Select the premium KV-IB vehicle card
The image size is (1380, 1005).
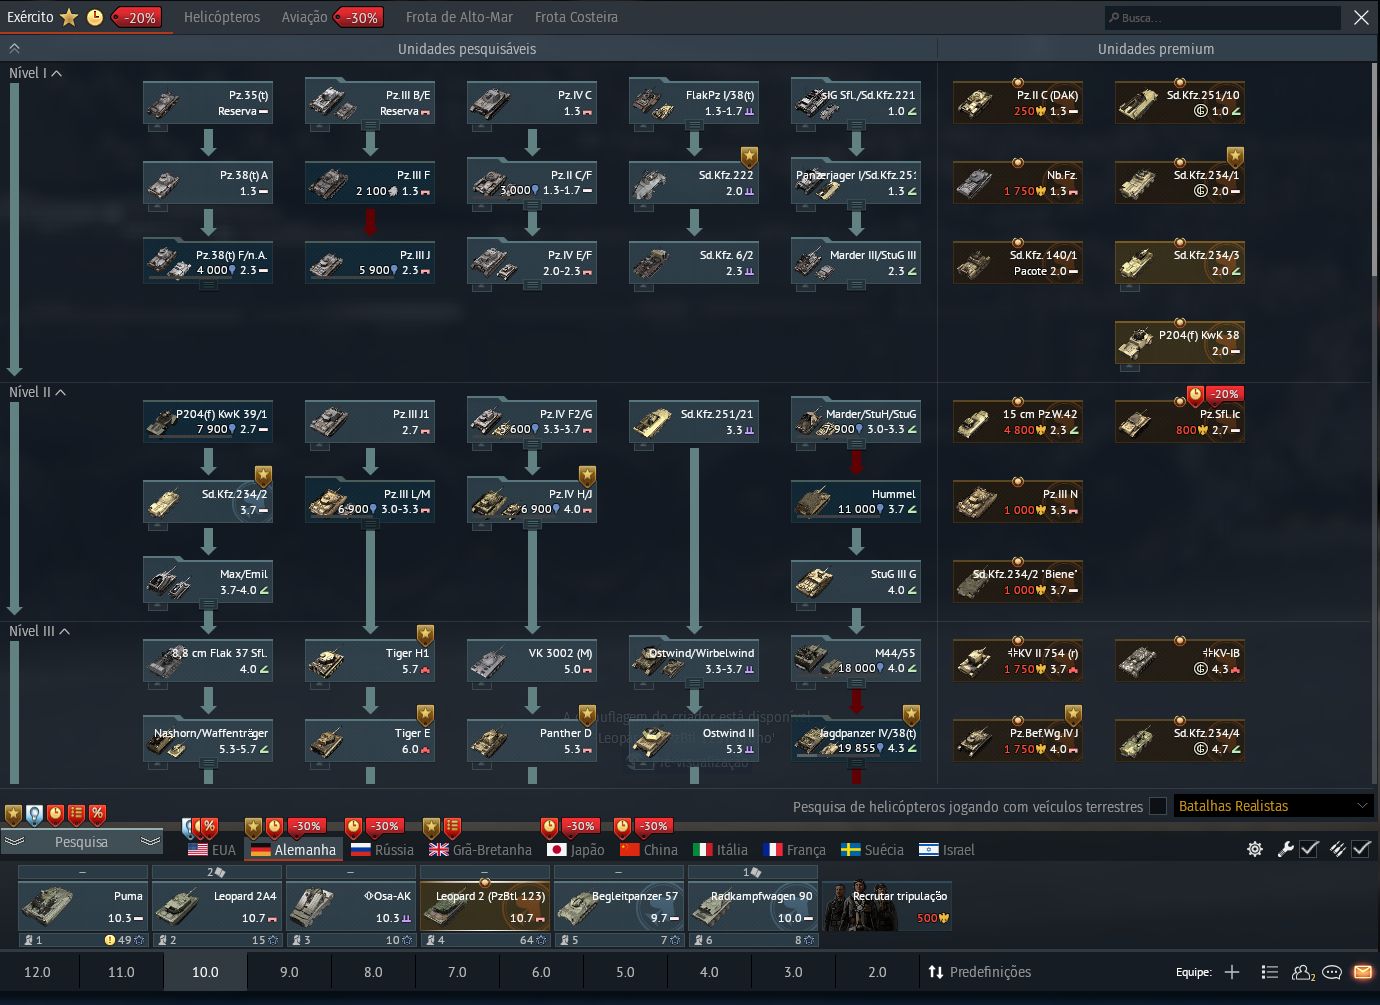click(x=1180, y=661)
